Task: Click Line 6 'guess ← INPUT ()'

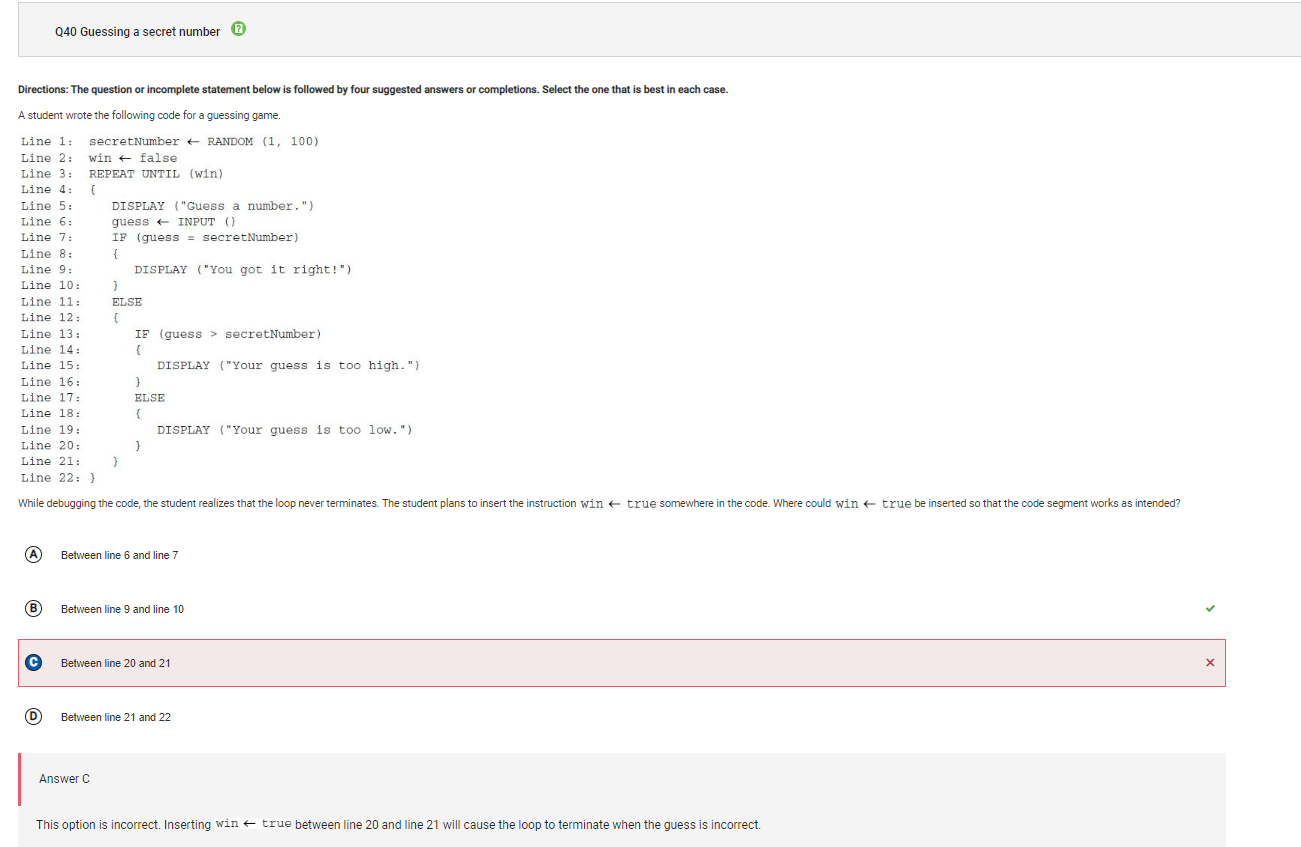Action: tap(174, 222)
